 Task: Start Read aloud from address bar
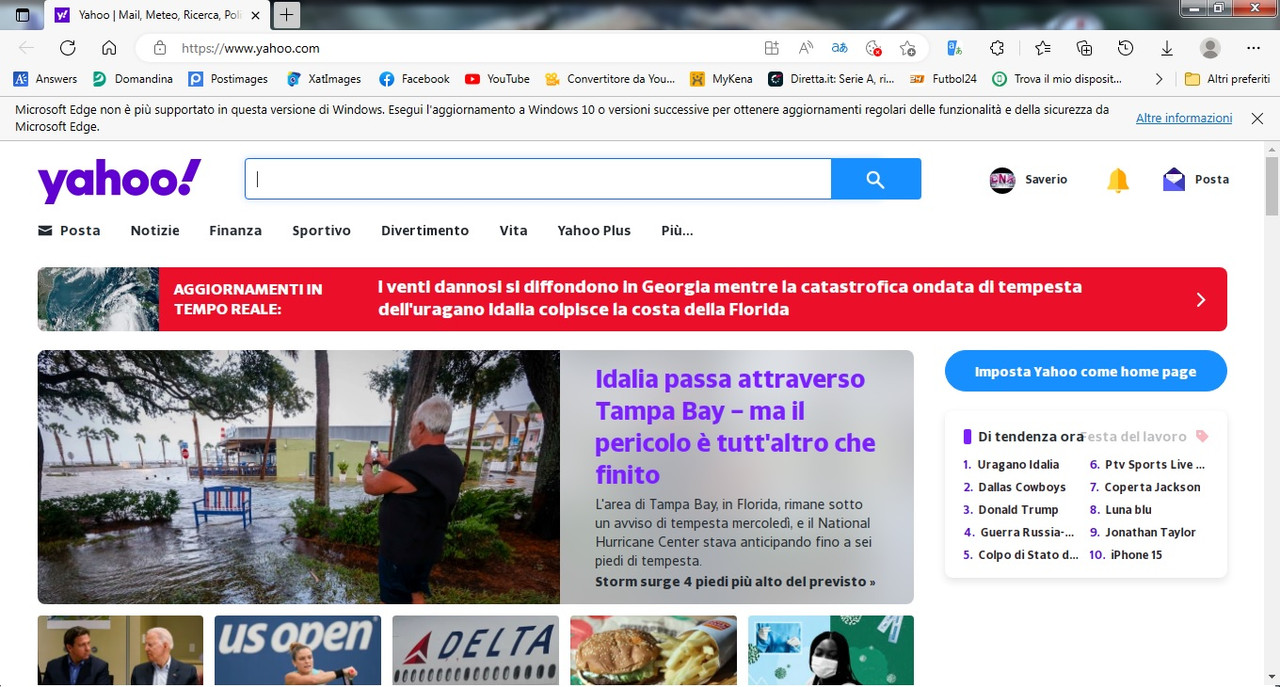coord(805,48)
